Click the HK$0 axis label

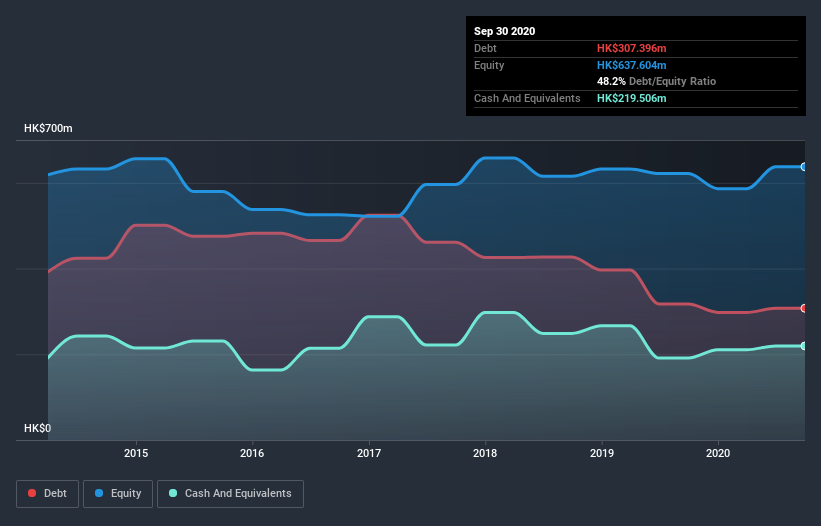click(37, 428)
